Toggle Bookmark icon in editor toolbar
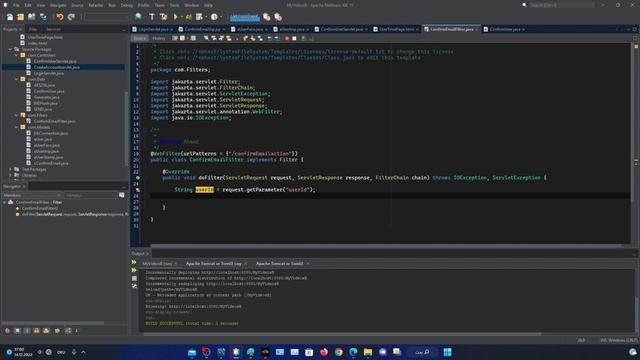Screen dimensions: 640x360 pyautogui.click(x=260, y=38)
